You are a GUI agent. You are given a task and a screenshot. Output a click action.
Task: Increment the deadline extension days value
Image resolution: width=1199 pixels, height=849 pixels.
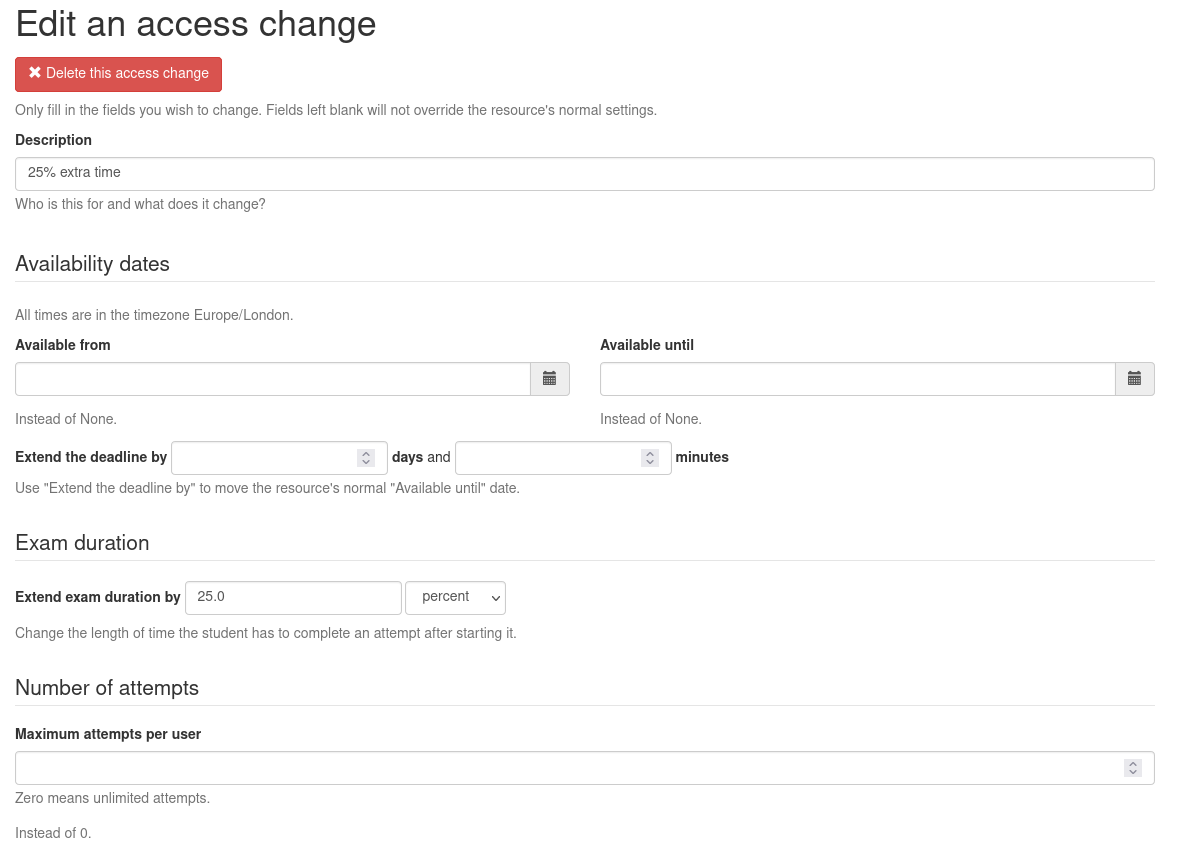[x=366, y=453]
